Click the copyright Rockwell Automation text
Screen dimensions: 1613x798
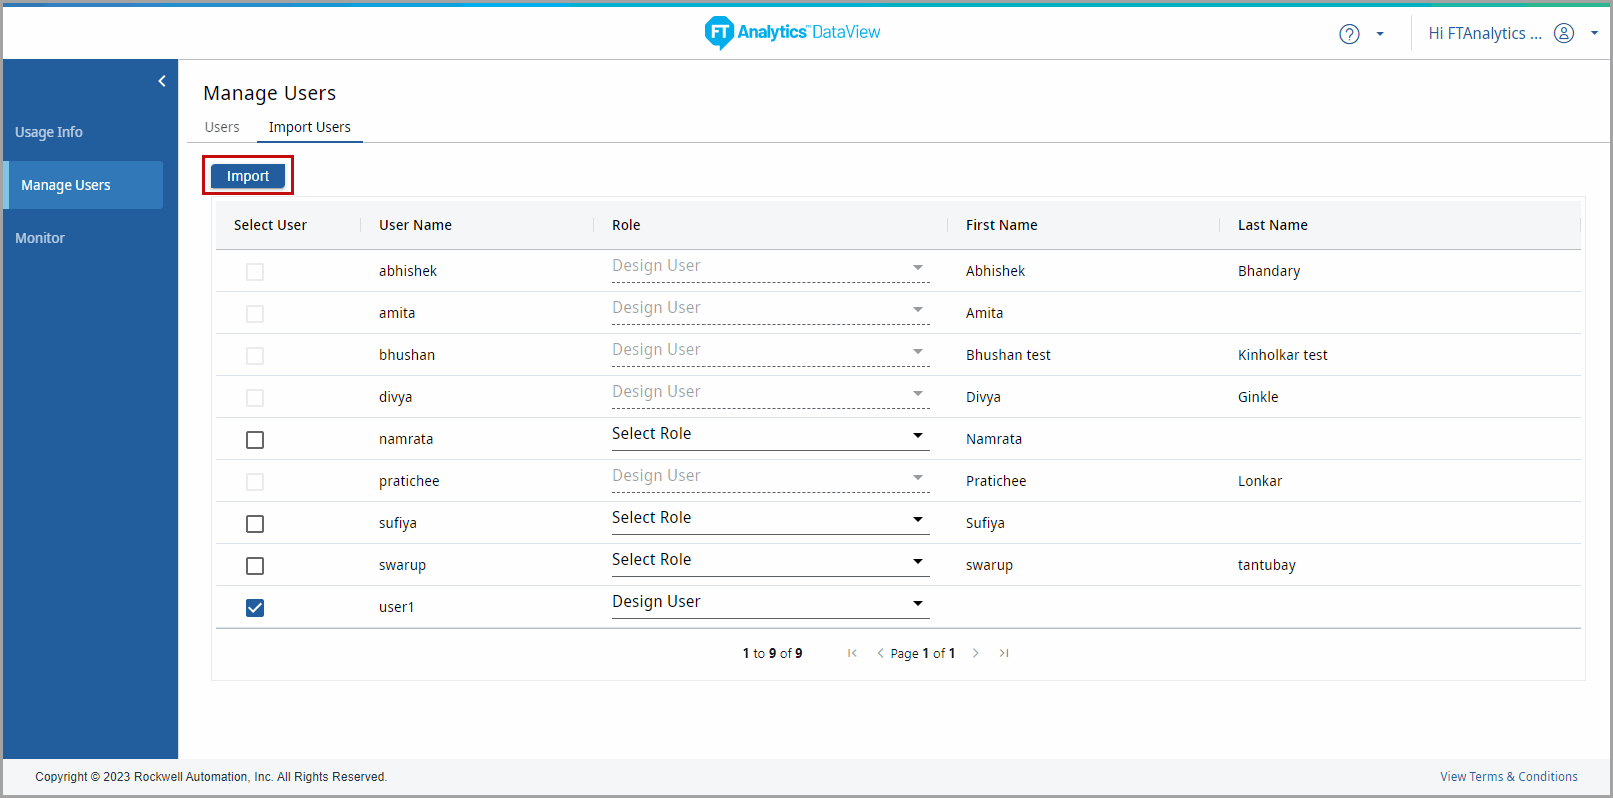211,777
